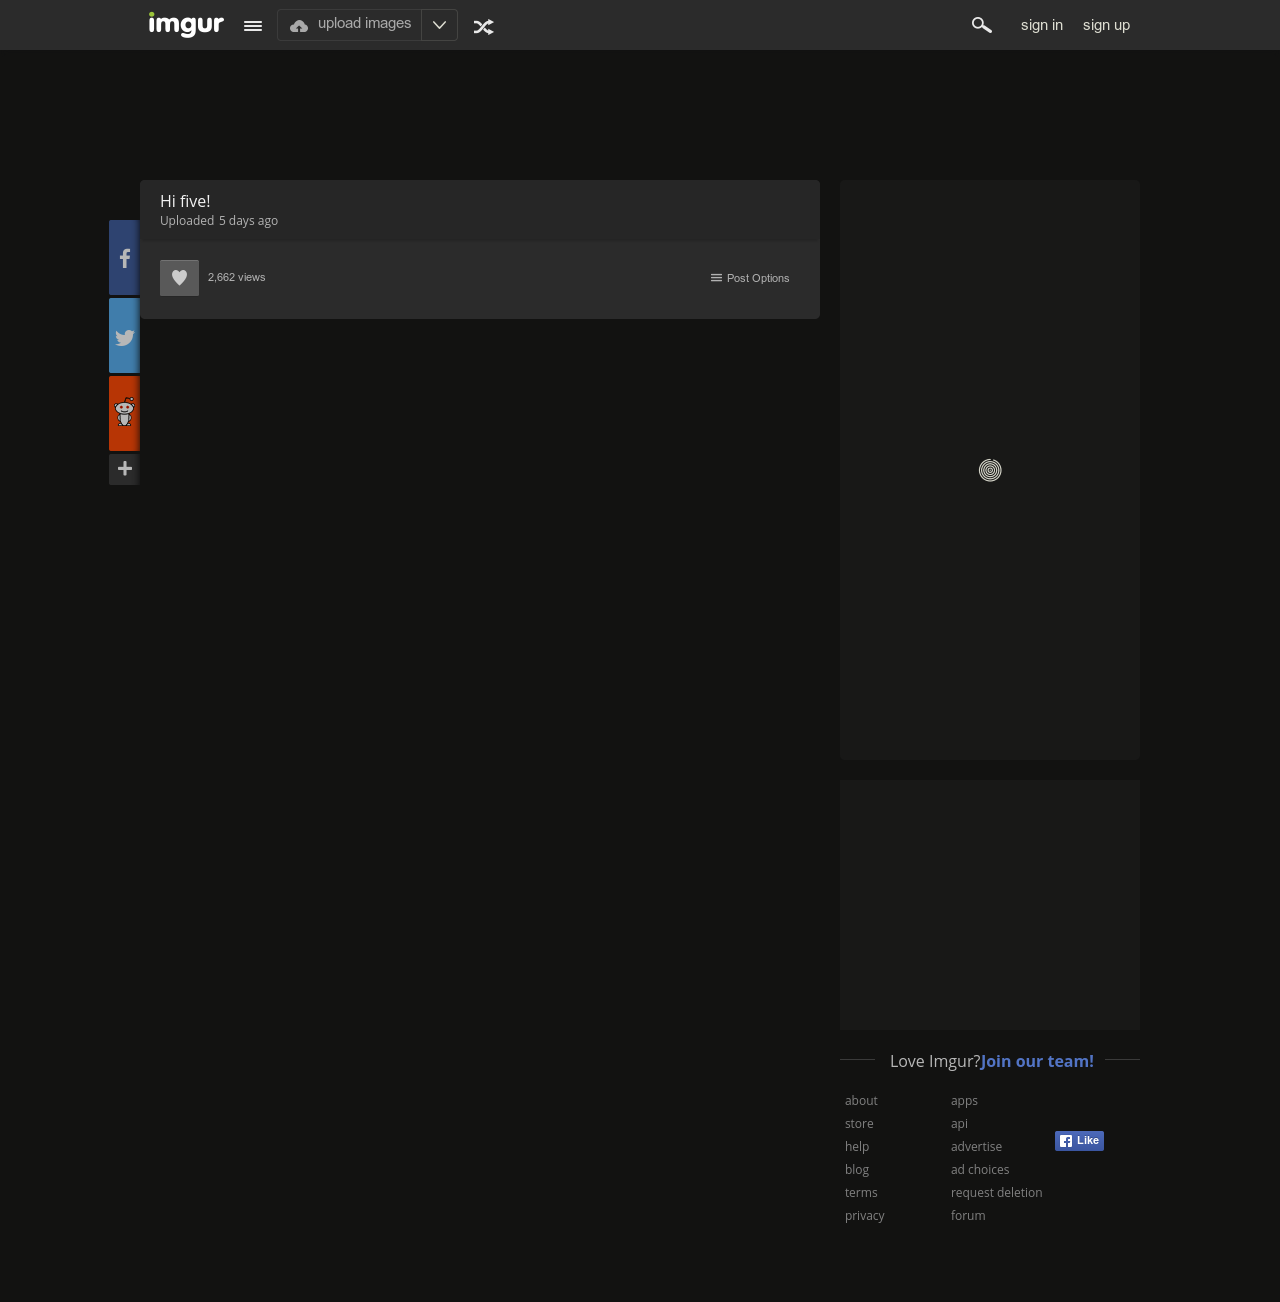The width and height of the screenshot is (1280, 1302).
Task: Click the '2,662 views' count
Action: (237, 277)
